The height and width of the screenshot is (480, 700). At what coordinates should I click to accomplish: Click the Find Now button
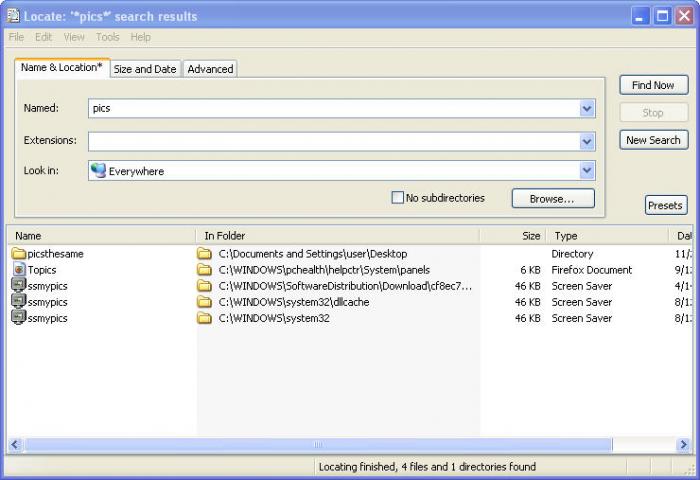pos(654,85)
